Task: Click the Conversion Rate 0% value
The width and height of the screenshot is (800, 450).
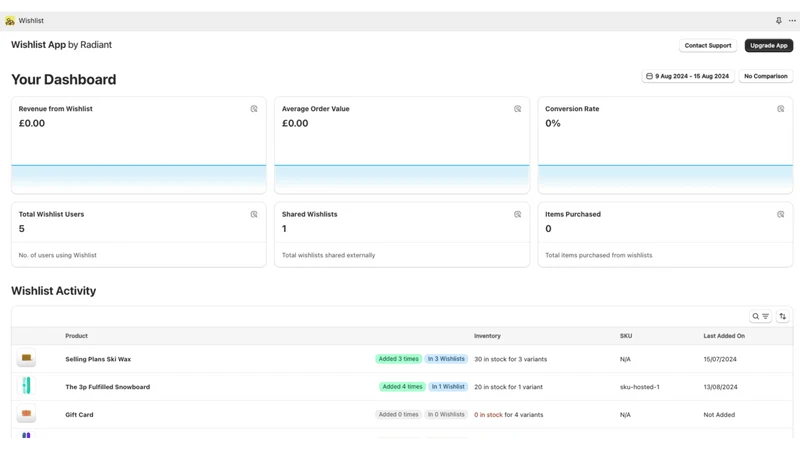Action: click(x=553, y=123)
